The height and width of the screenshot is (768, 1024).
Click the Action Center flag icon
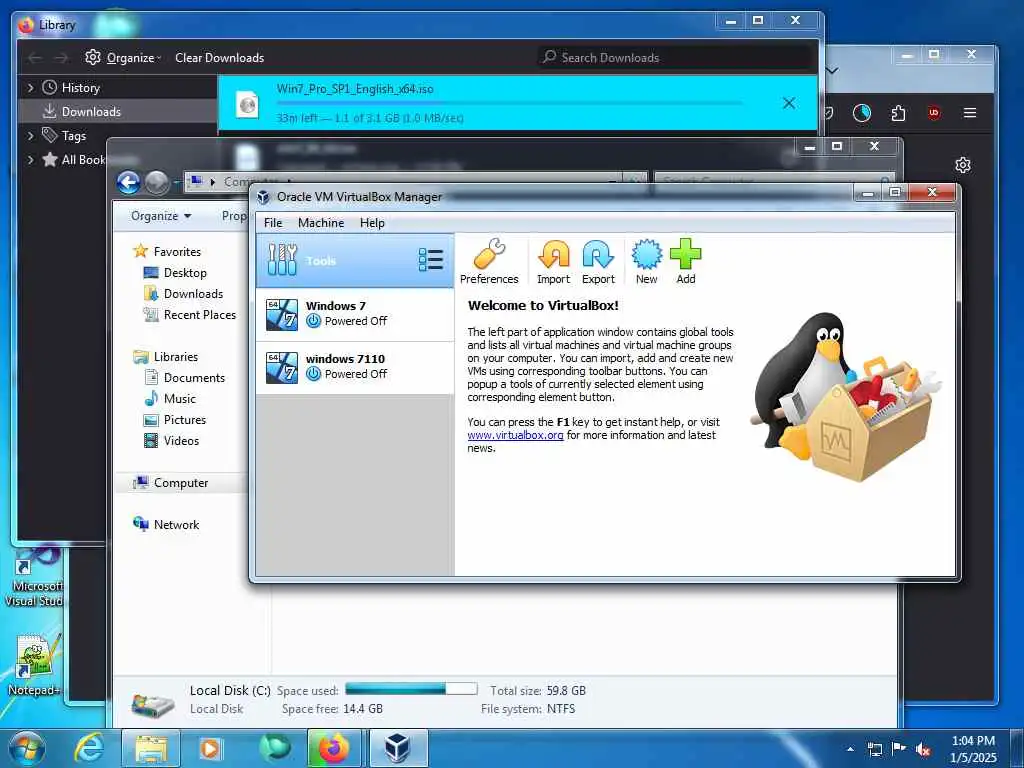(x=899, y=749)
